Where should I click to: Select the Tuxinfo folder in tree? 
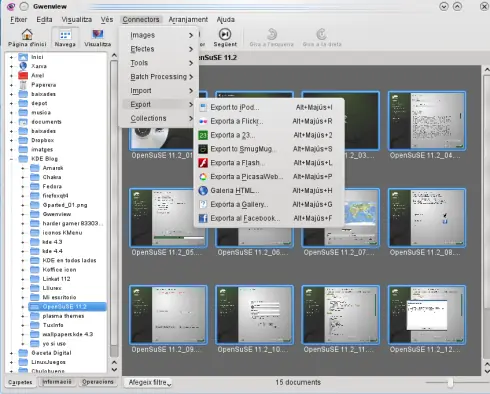tap(53, 325)
